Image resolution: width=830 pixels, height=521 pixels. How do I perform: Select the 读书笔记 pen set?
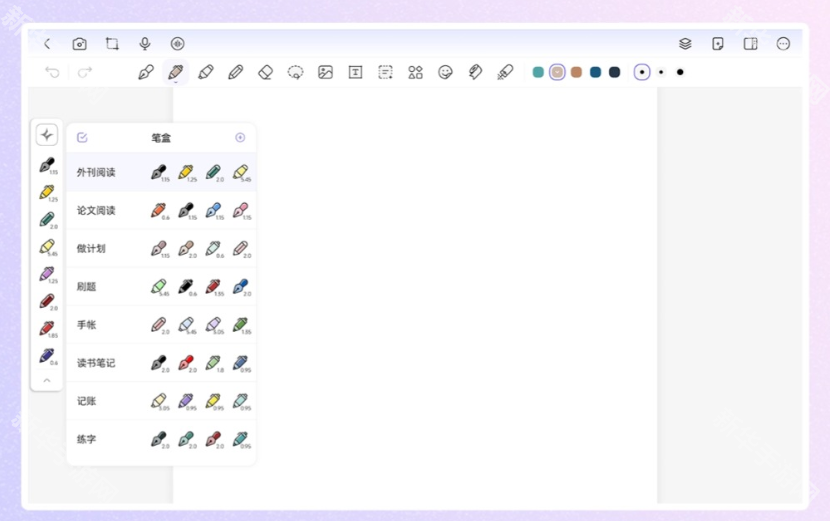pos(97,363)
